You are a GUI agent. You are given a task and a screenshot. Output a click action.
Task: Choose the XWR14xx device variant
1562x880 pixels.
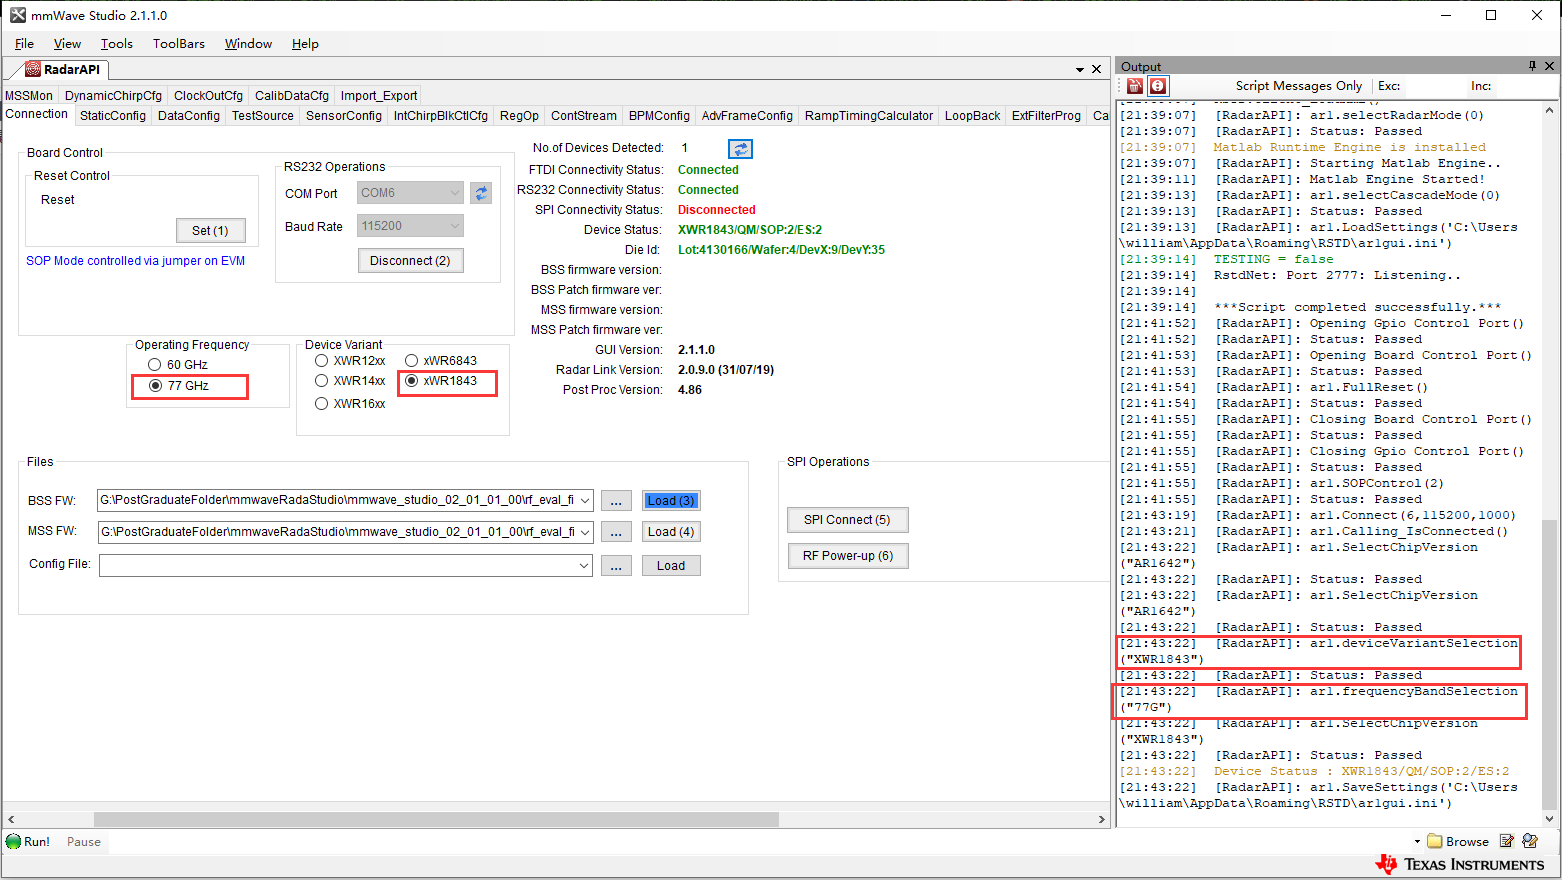click(x=321, y=381)
